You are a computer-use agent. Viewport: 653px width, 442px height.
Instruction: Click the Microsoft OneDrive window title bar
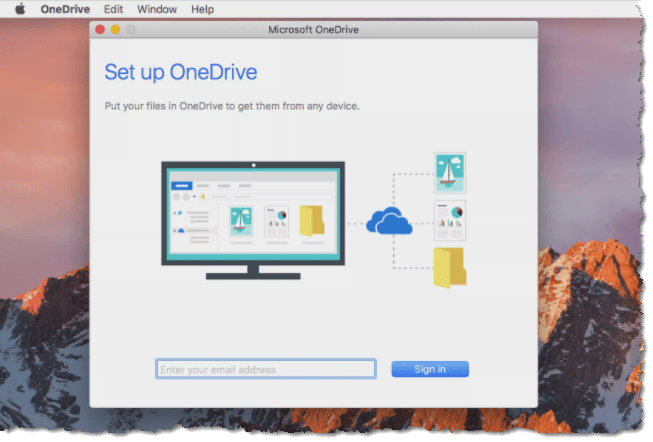point(313,30)
